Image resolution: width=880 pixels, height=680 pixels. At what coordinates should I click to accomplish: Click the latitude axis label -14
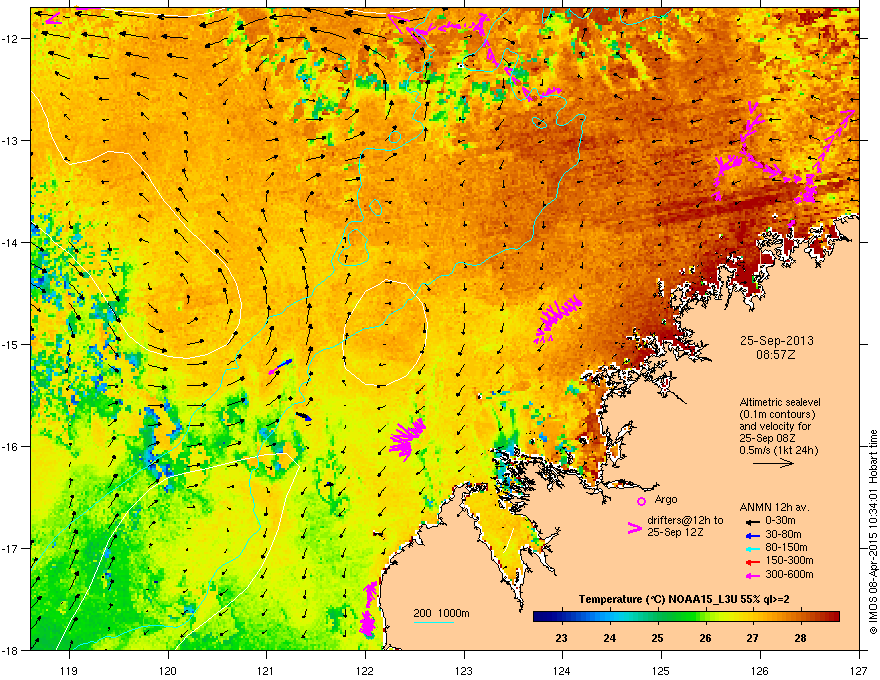(x=10, y=242)
